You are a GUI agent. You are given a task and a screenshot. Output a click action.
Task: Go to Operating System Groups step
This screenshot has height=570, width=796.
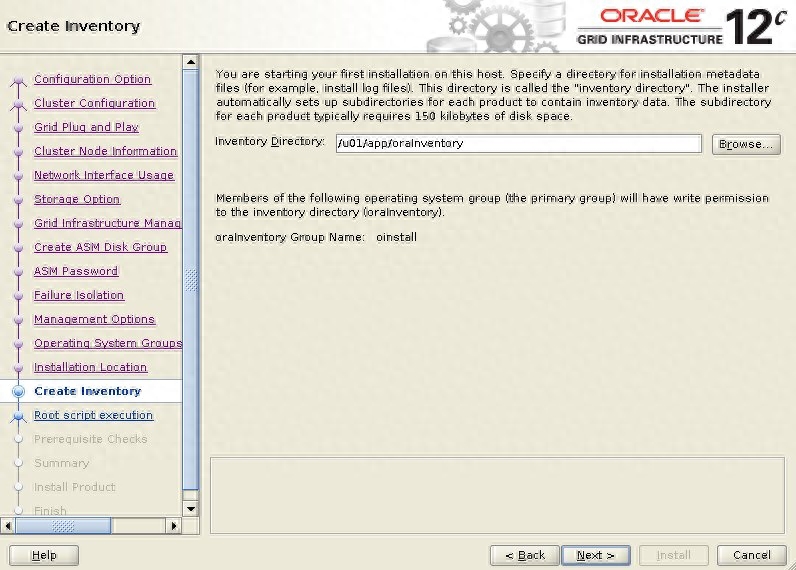[x=107, y=343]
